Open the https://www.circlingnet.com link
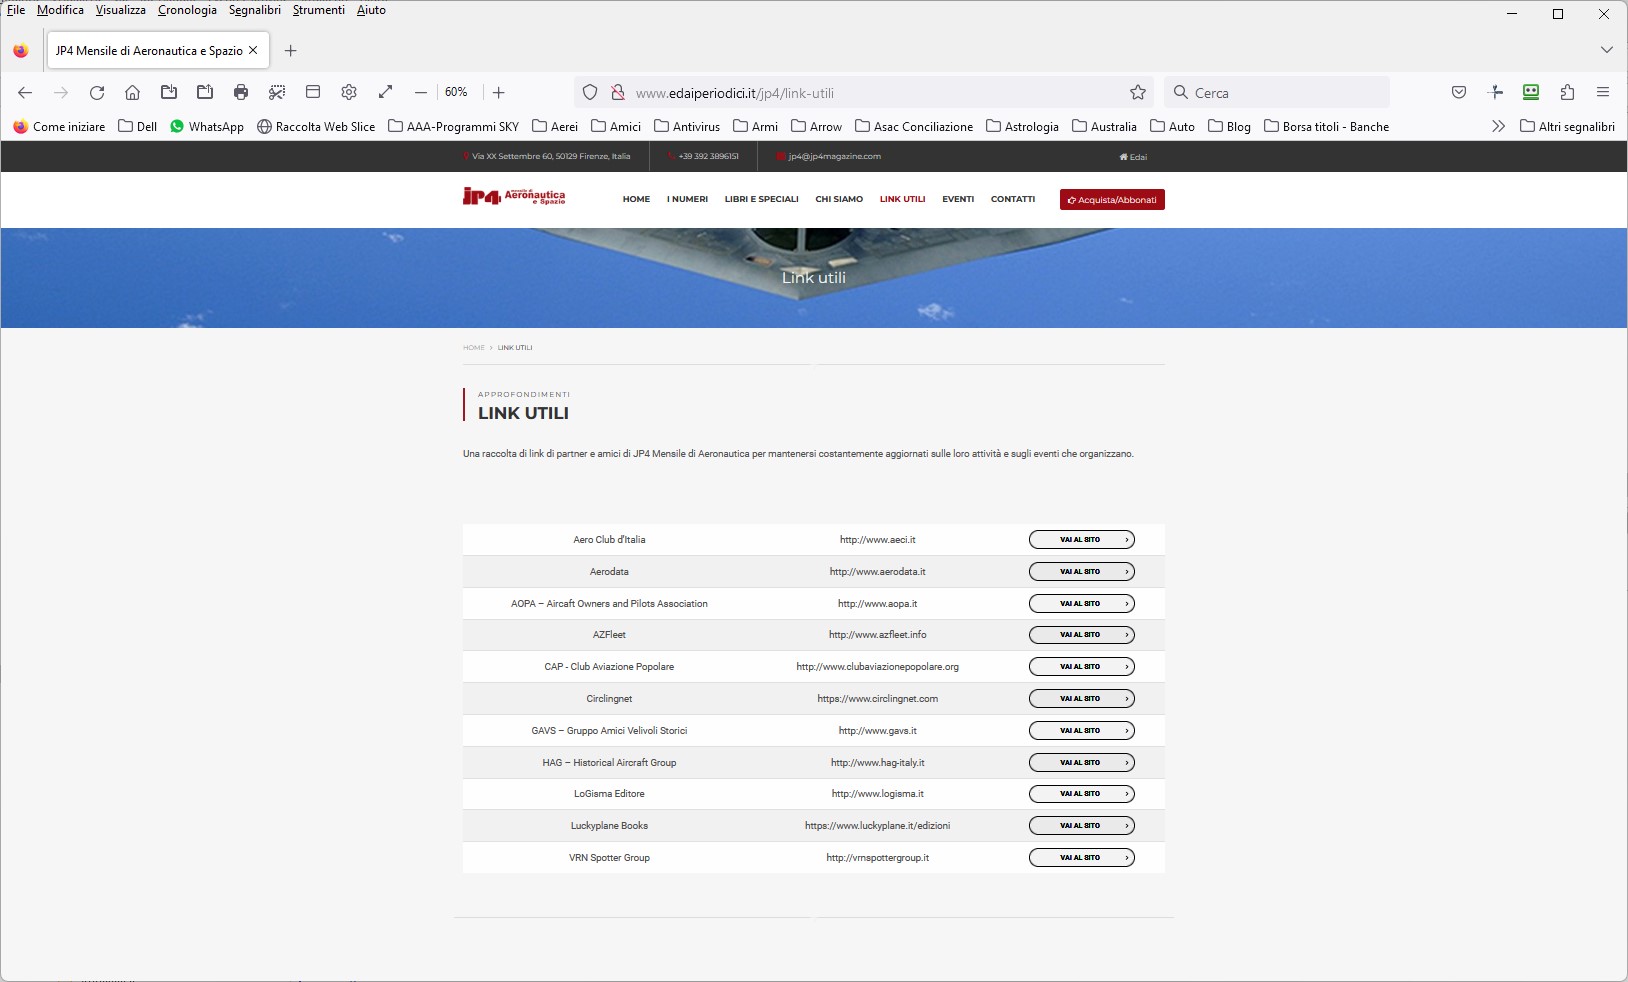The width and height of the screenshot is (1628, 982). [877, 699]
